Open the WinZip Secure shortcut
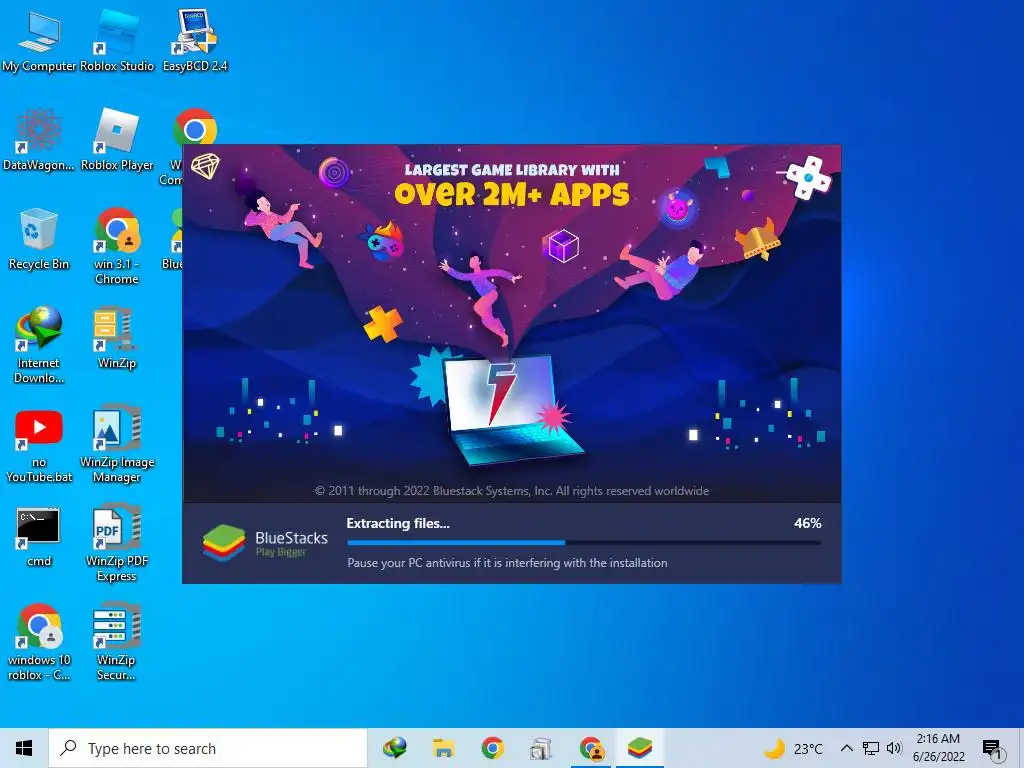The width and height of the screenshot is (1024, 768). pos(117,643)
